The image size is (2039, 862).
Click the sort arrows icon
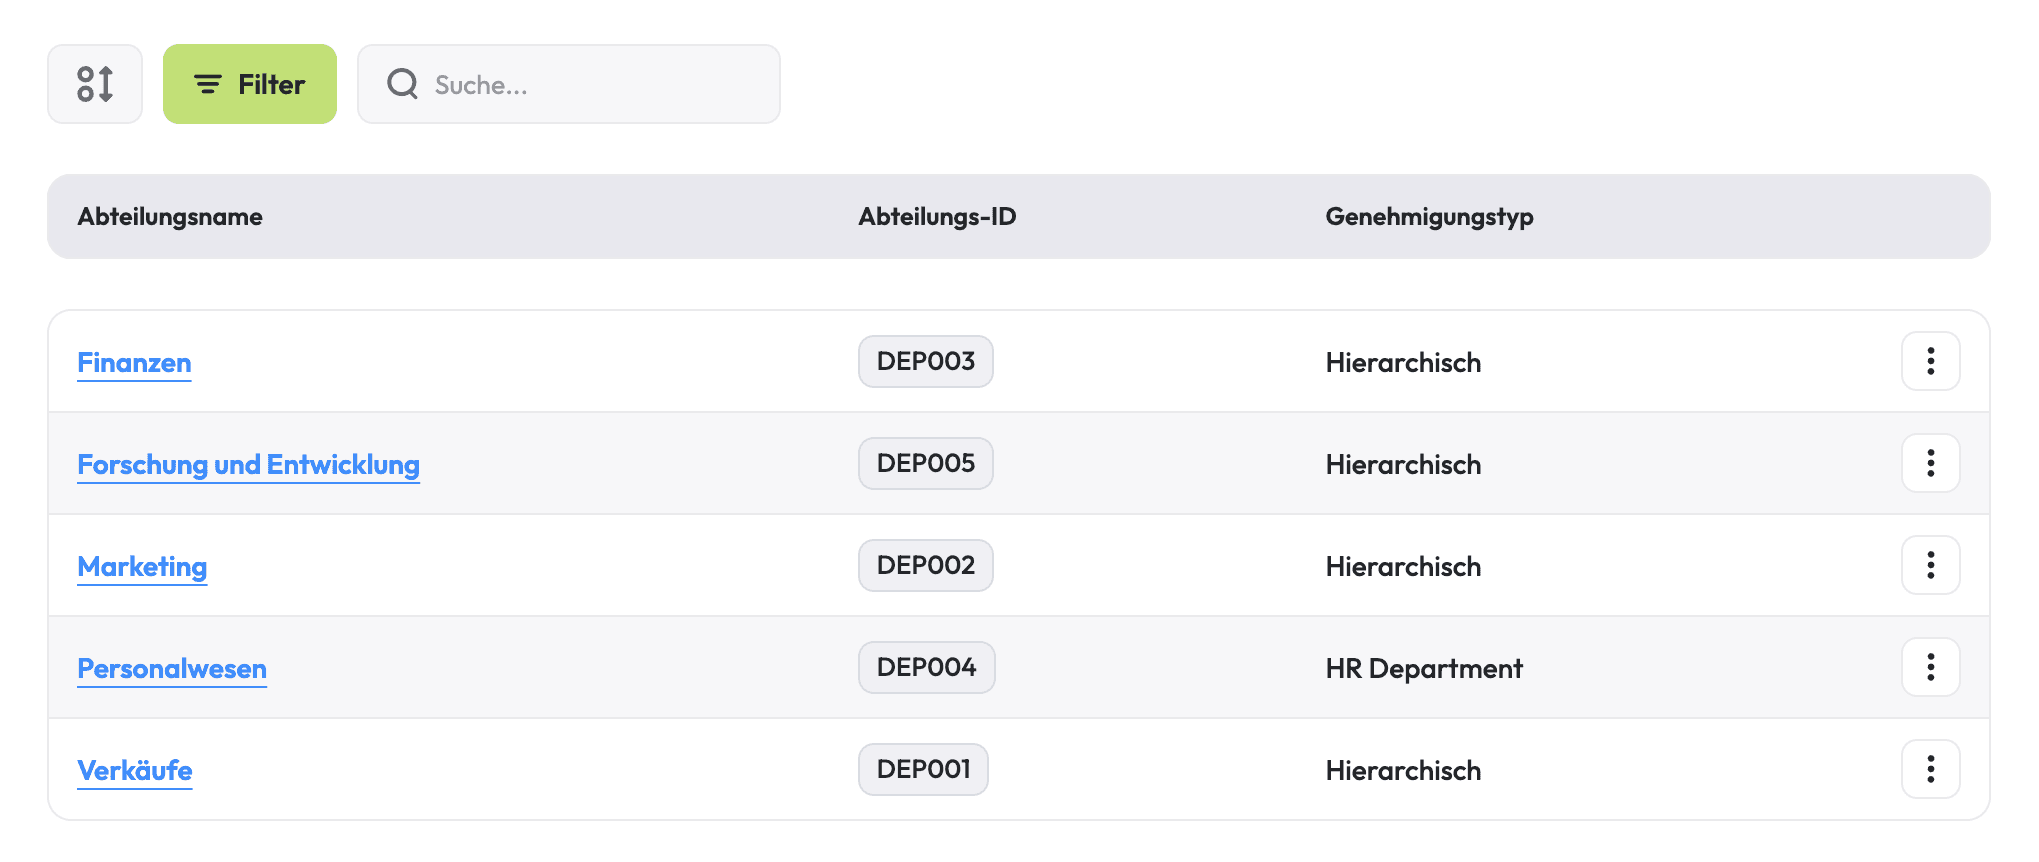click(94, 84)
